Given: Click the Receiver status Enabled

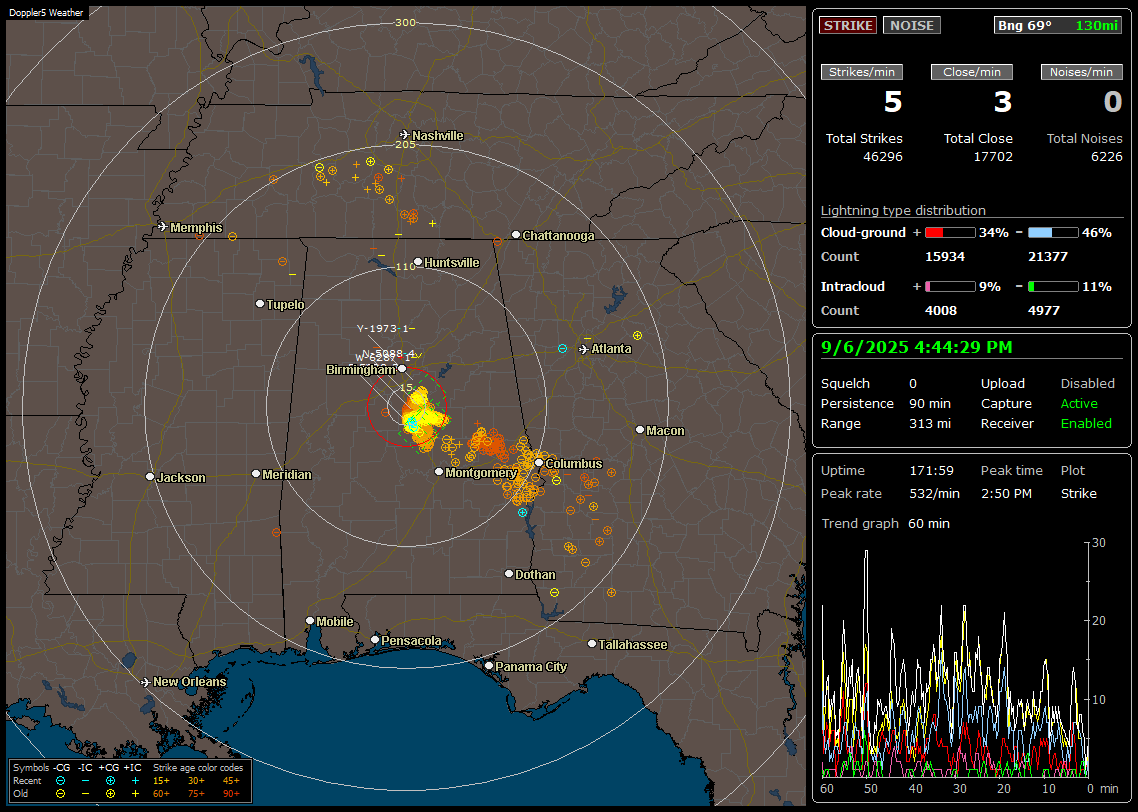Looking at the screenshot, I should [x=1086, y=424].
